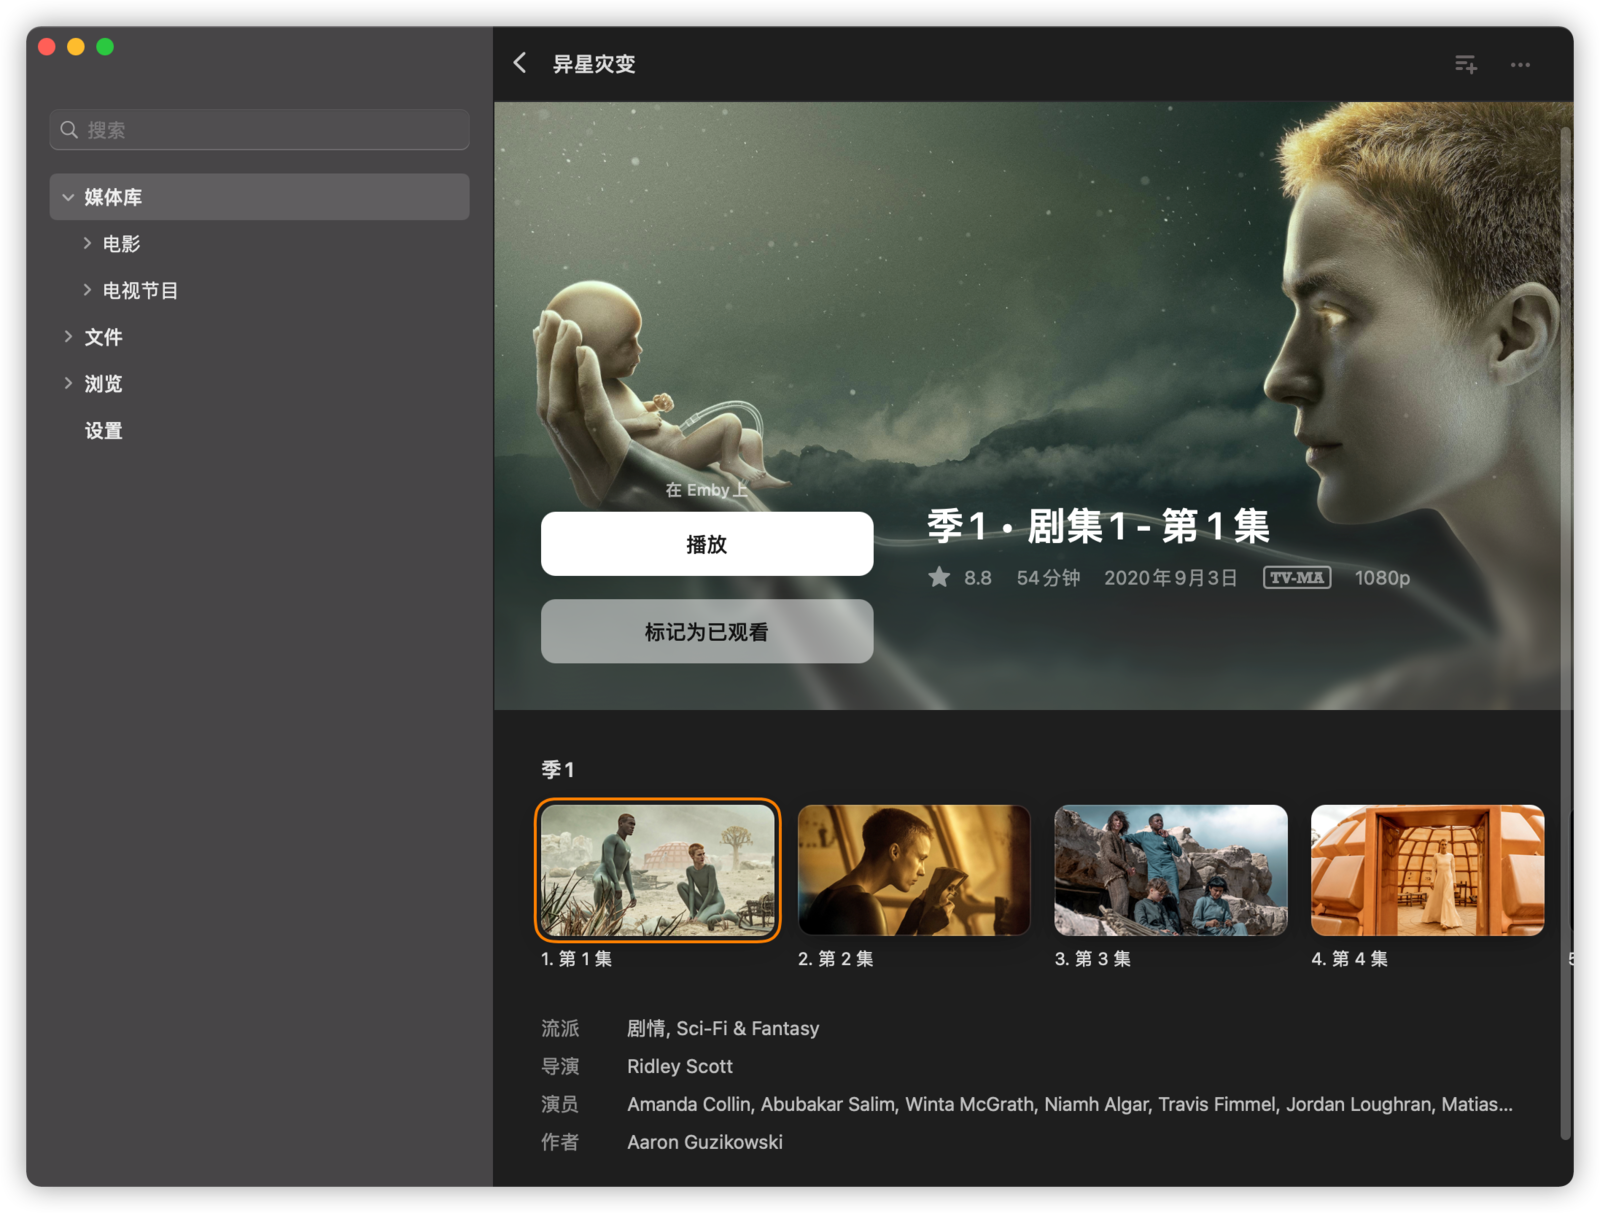1600x1213 pixels.
Task: Expand the 文件 section chevron
Action: pyautogui.click(x=68, y=337)
